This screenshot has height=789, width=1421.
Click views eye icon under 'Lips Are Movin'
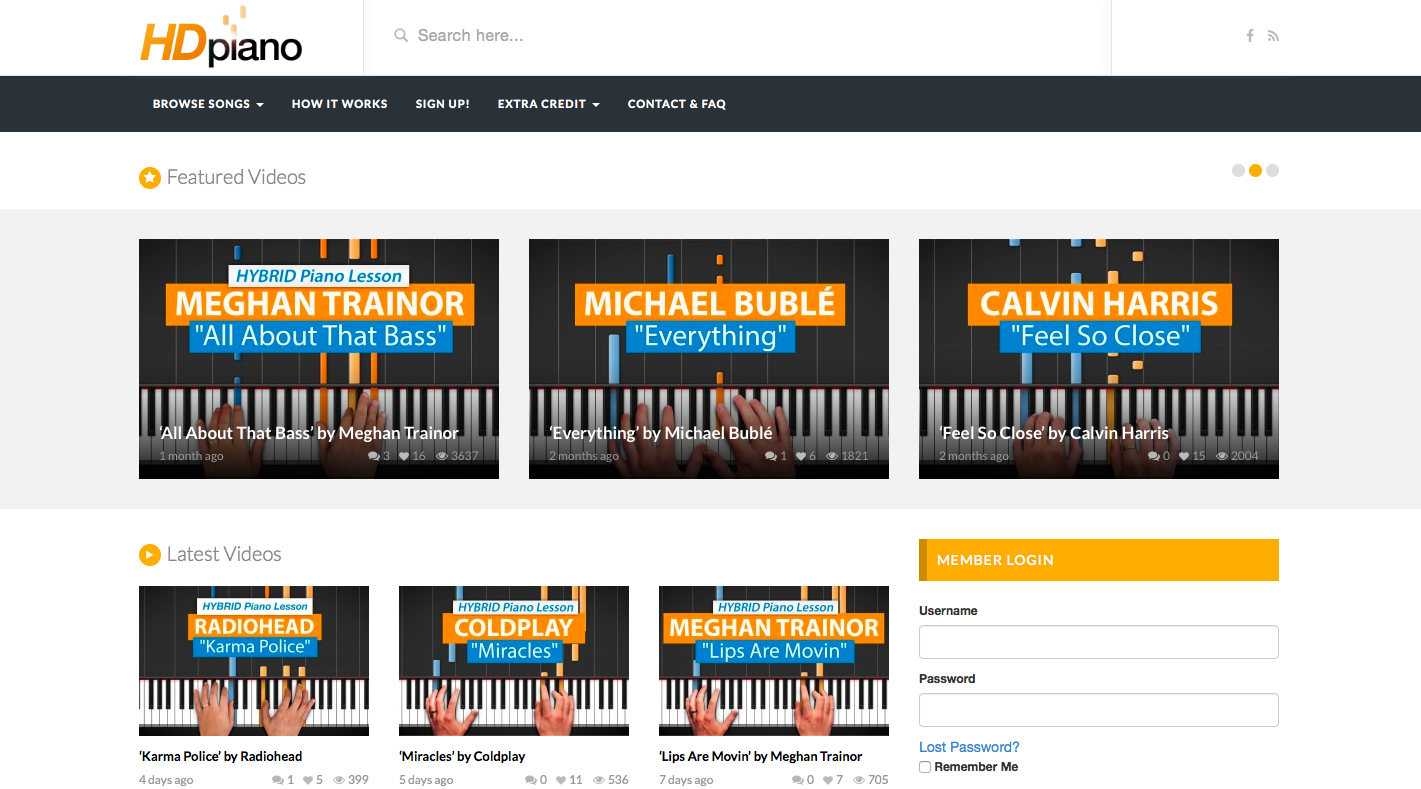tap(859, 780)
